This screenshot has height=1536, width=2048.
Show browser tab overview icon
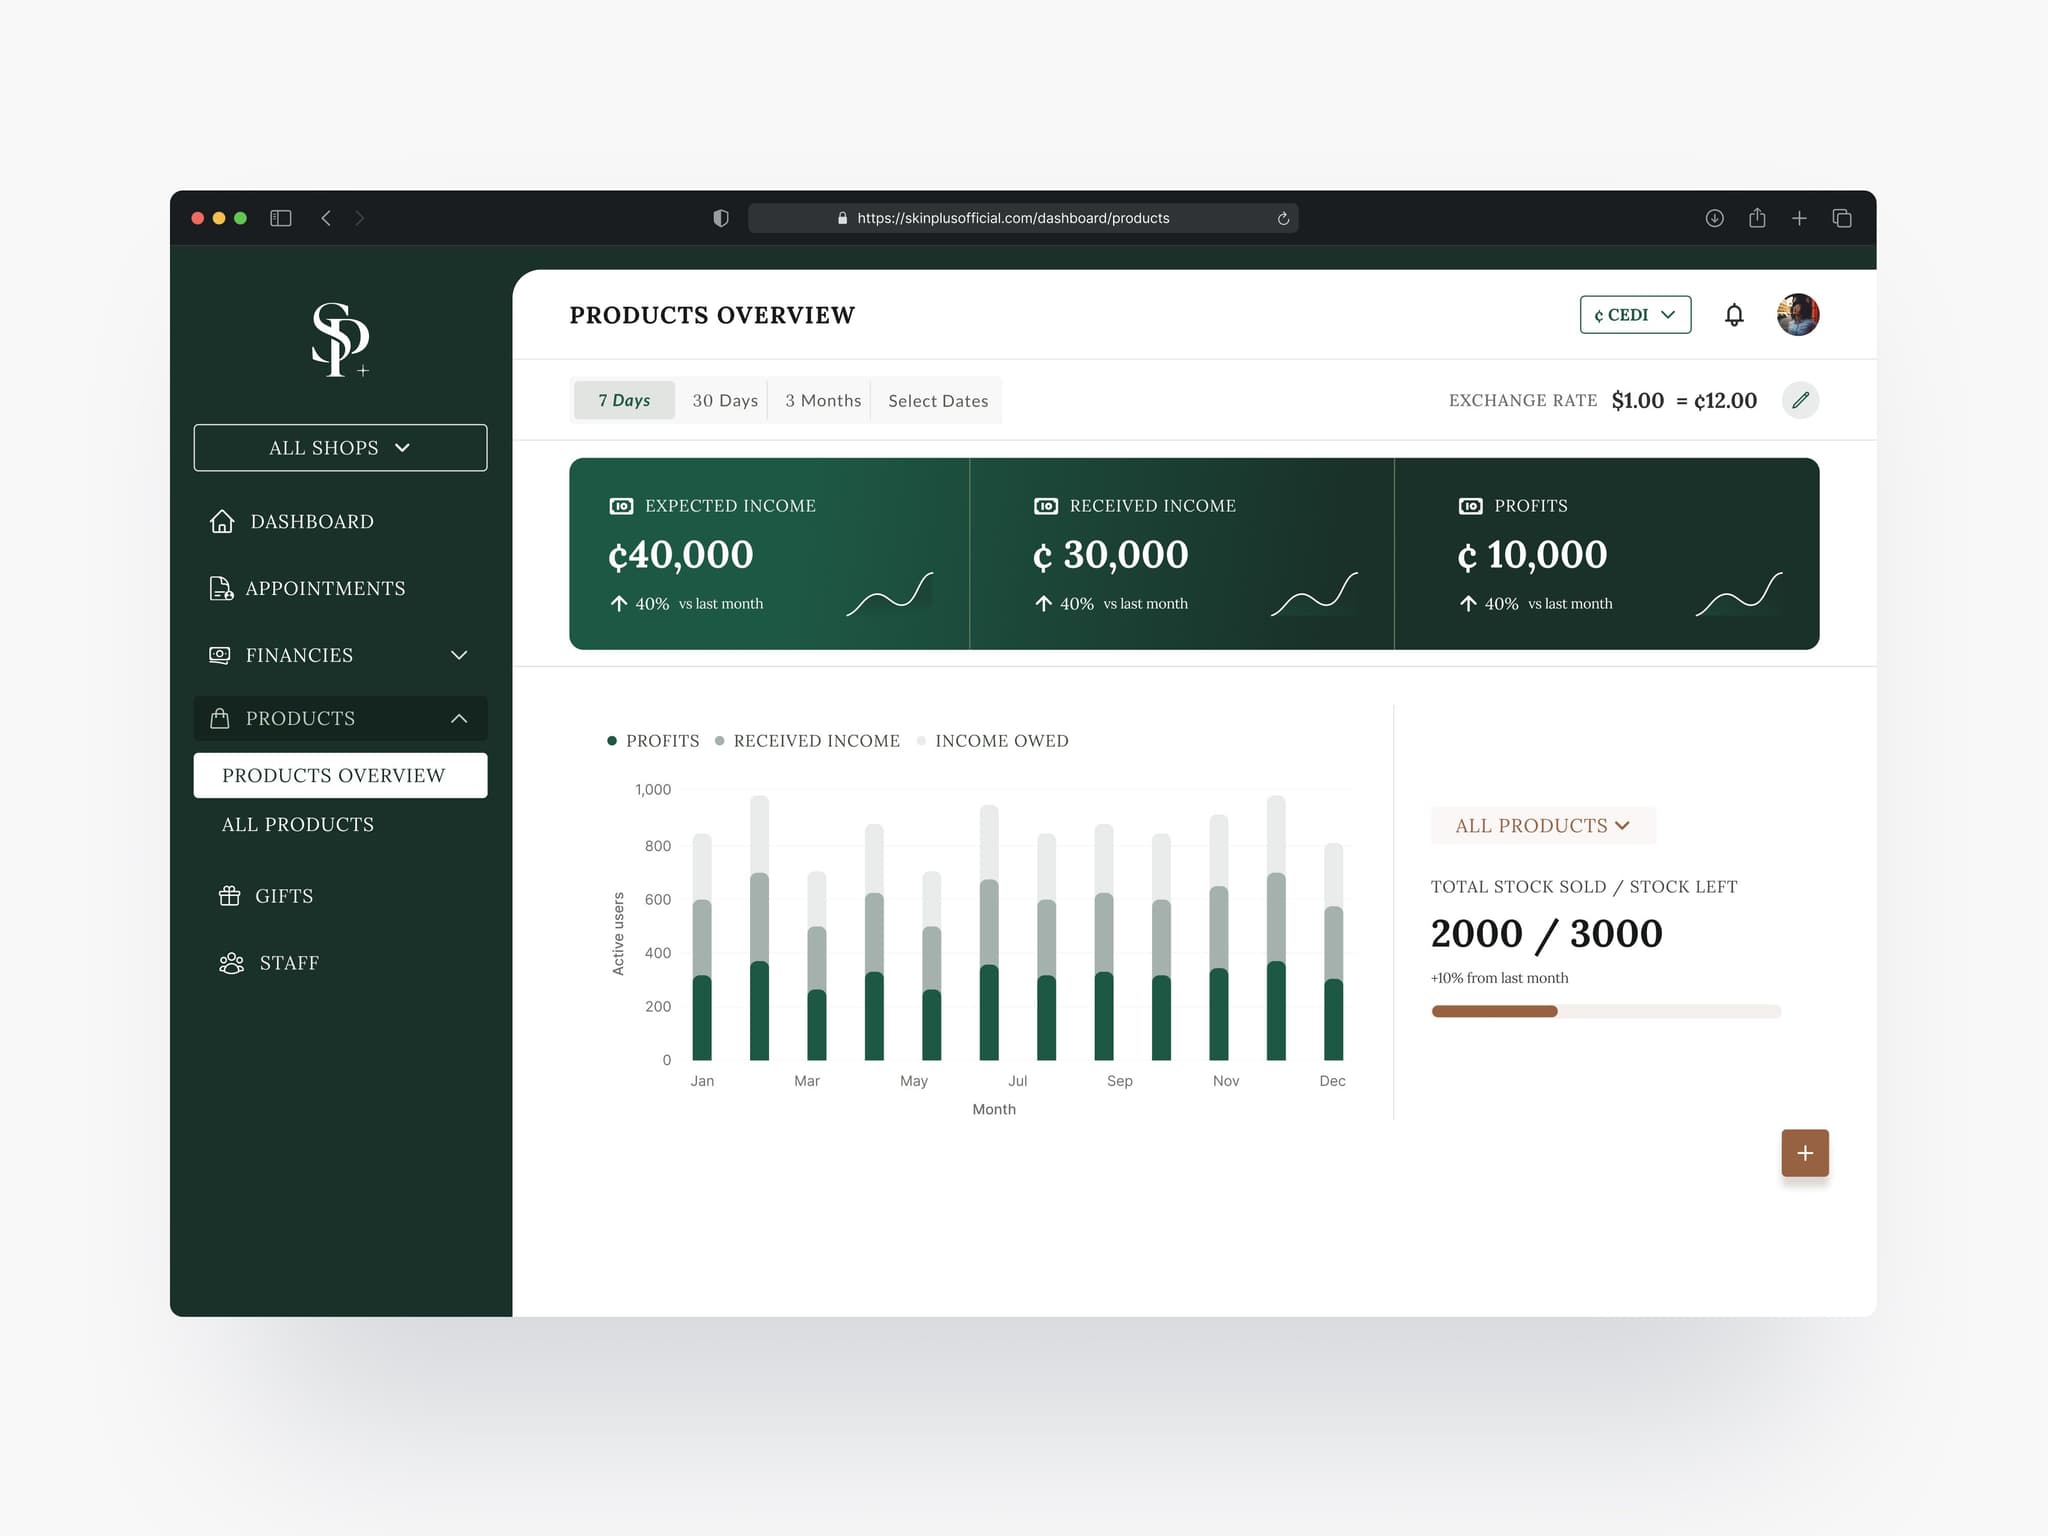coord(1842,218)
